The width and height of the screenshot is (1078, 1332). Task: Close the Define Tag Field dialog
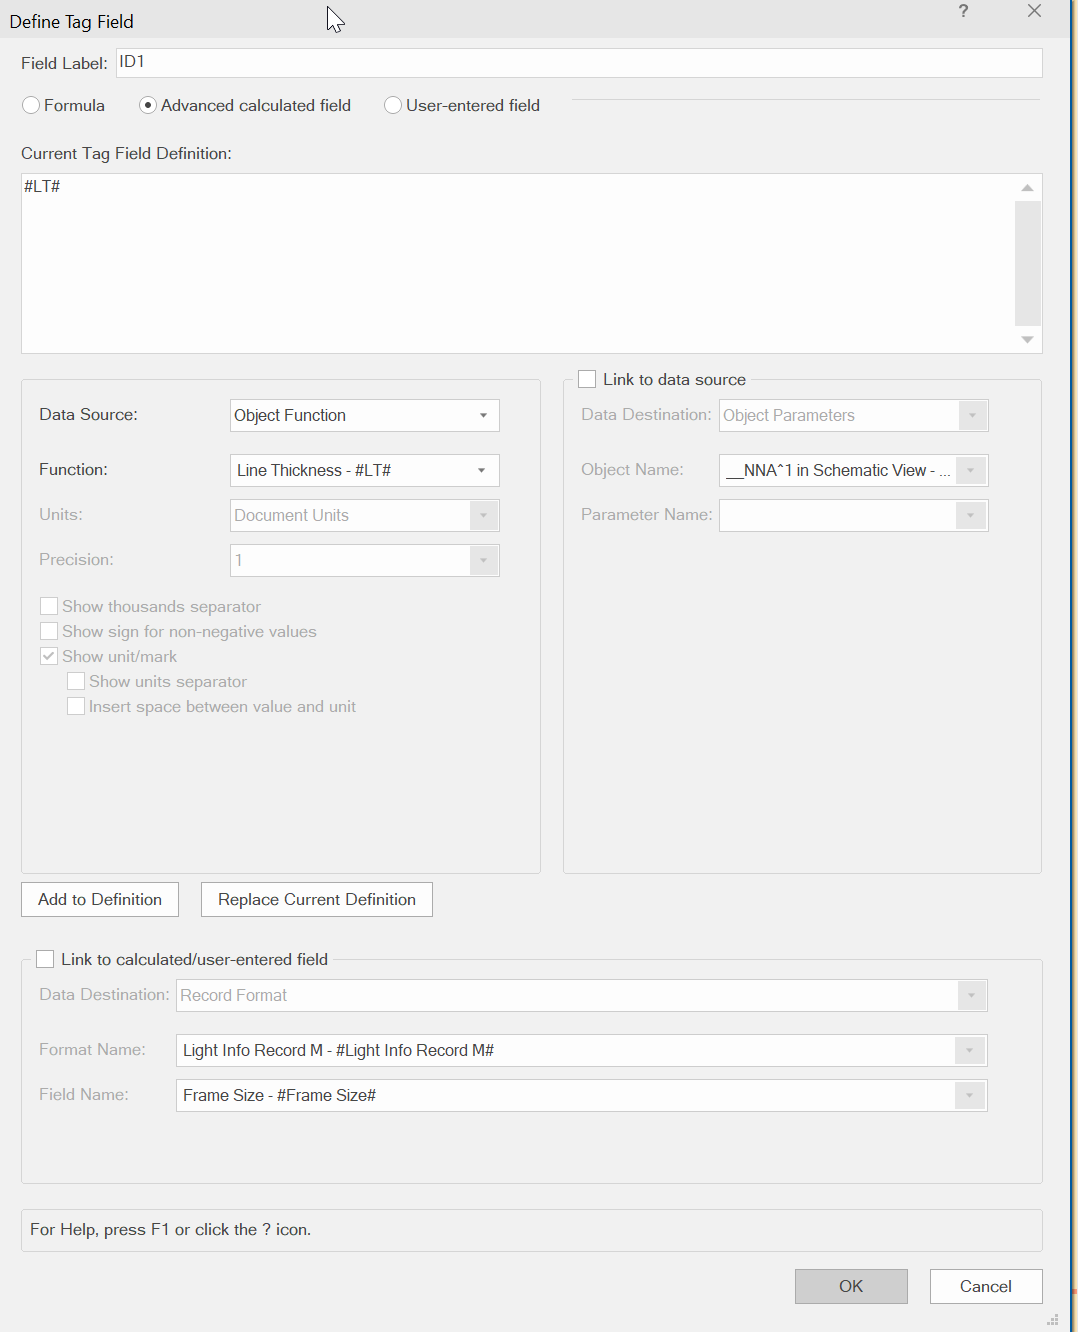1034,11
